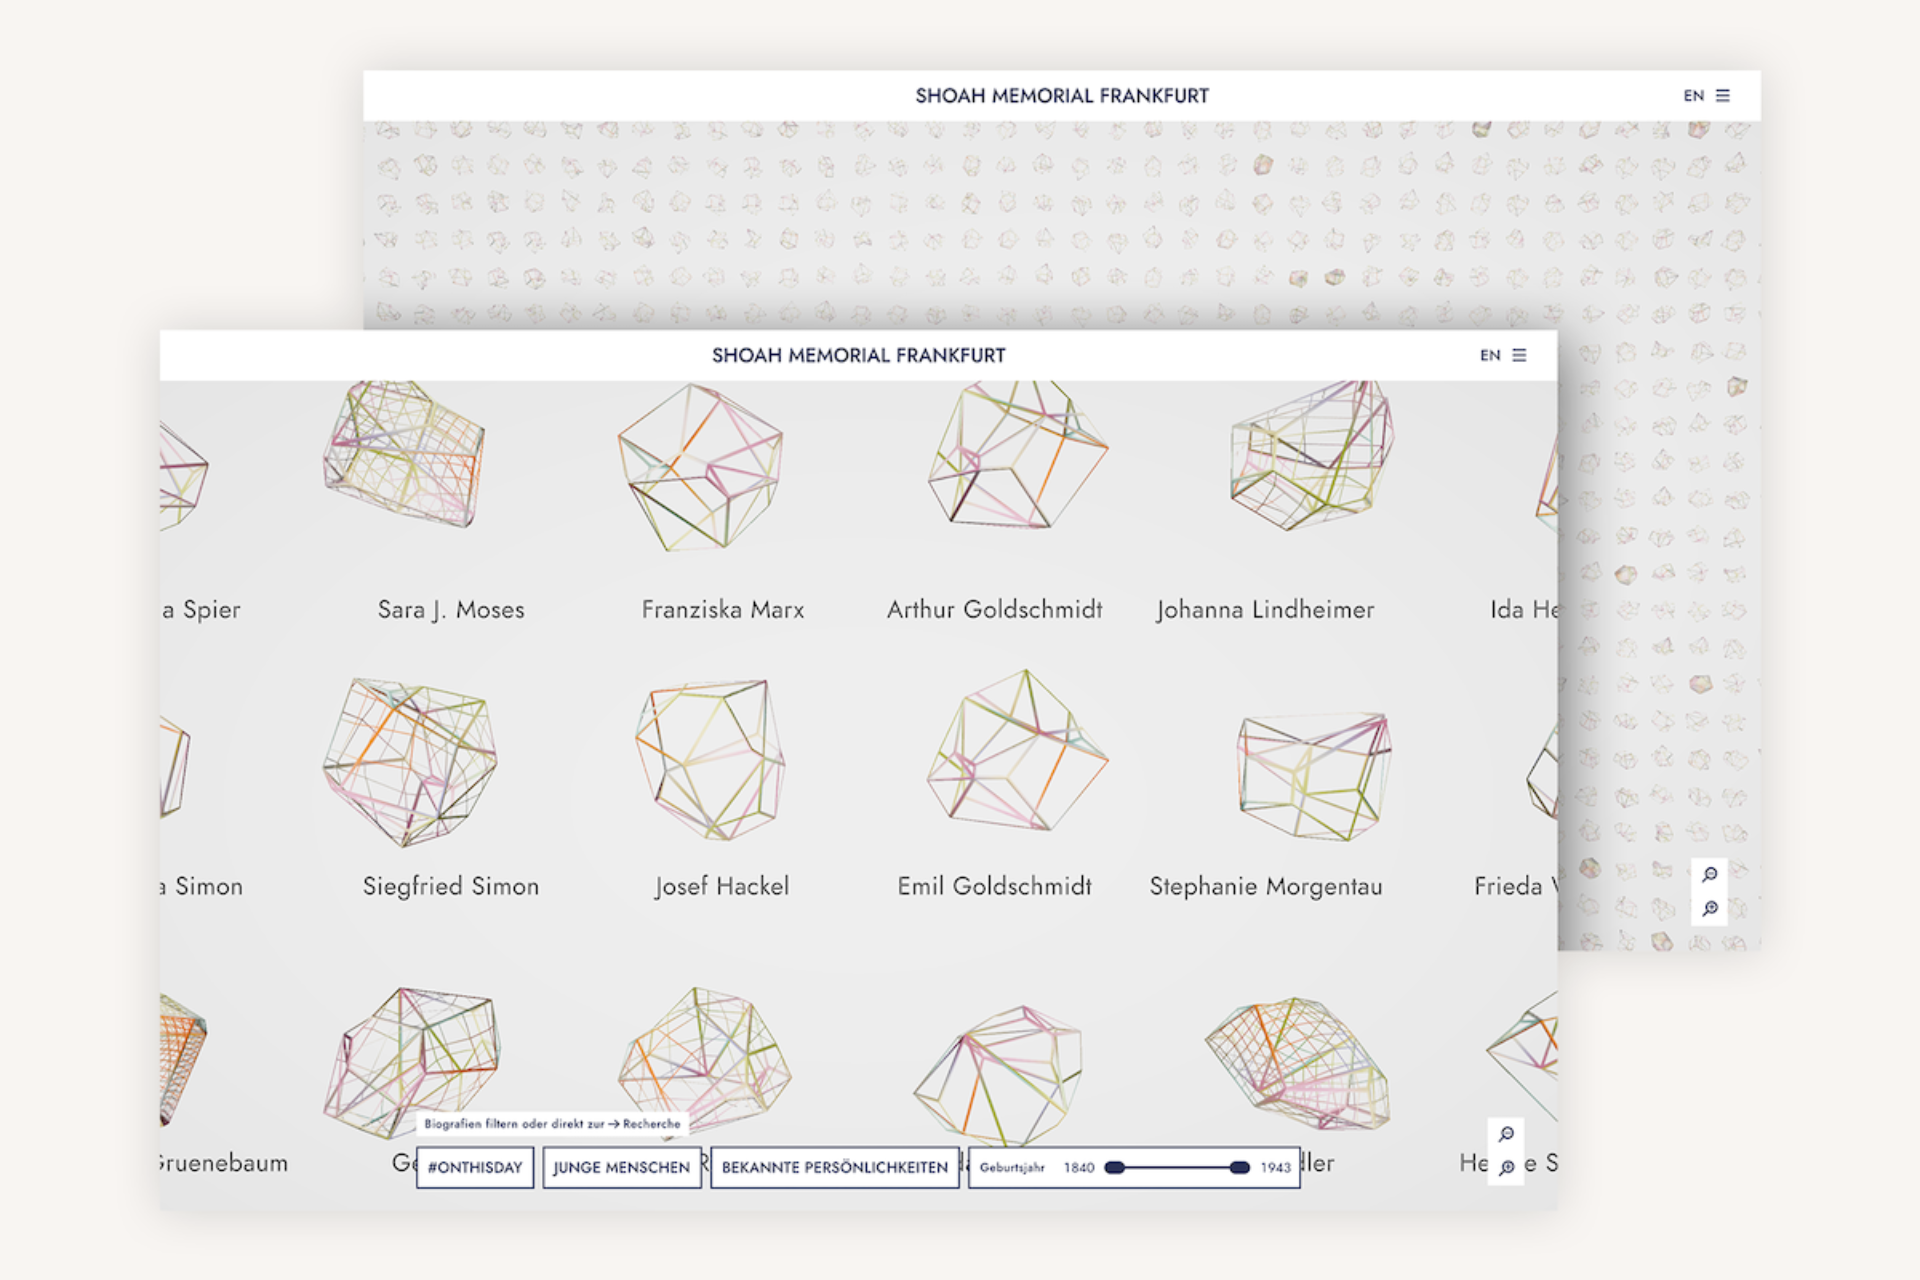Click the name Siegfried Simon
1920x1280 pixels.
(451, 886)
